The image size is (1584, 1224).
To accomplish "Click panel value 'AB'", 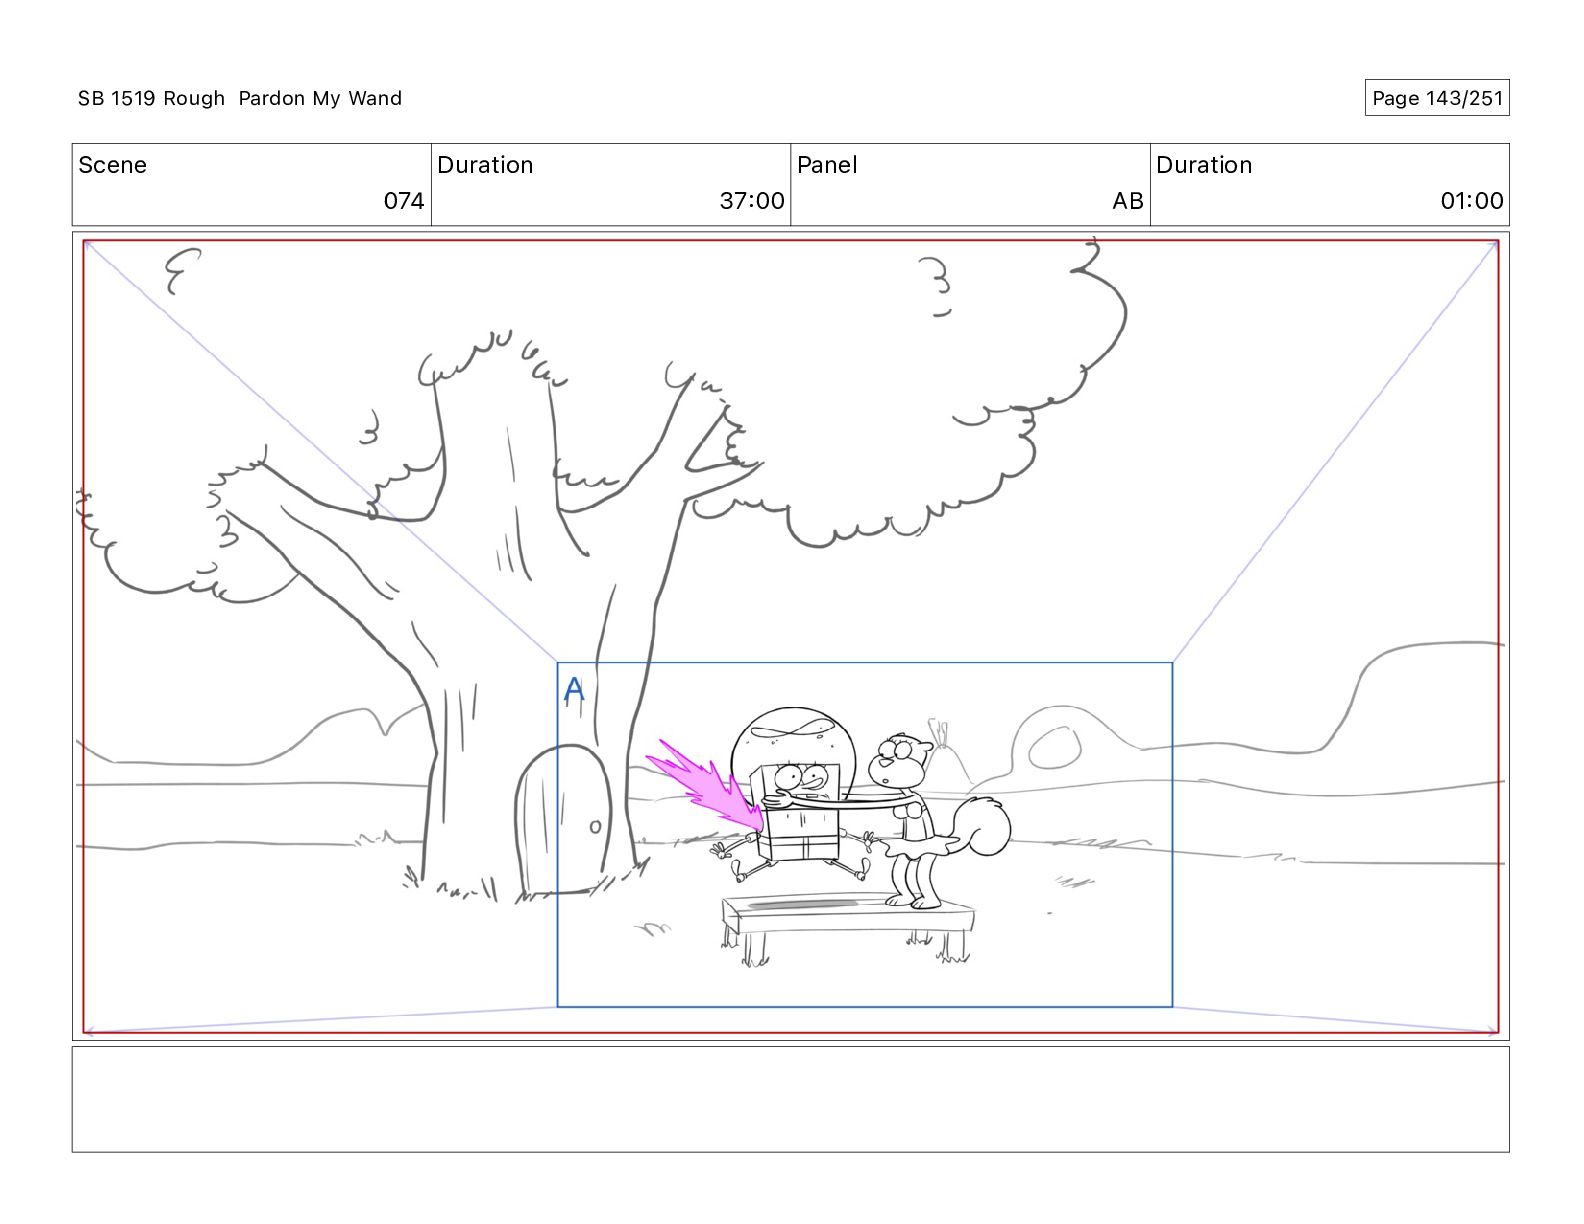I will 1127,201.
